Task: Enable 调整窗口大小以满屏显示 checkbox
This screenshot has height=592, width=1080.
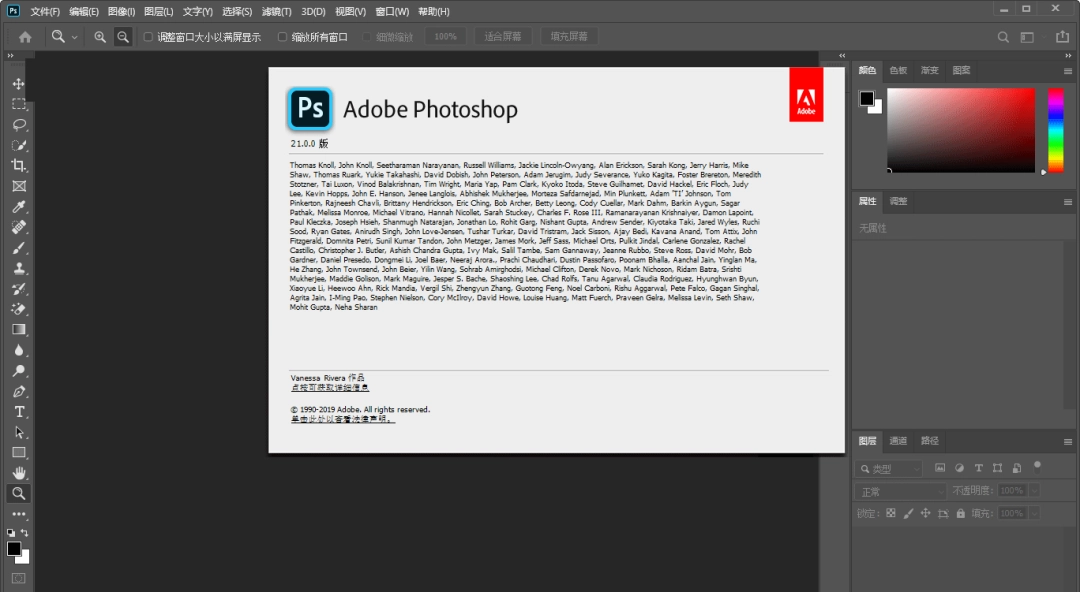Action: click(147, 37)
